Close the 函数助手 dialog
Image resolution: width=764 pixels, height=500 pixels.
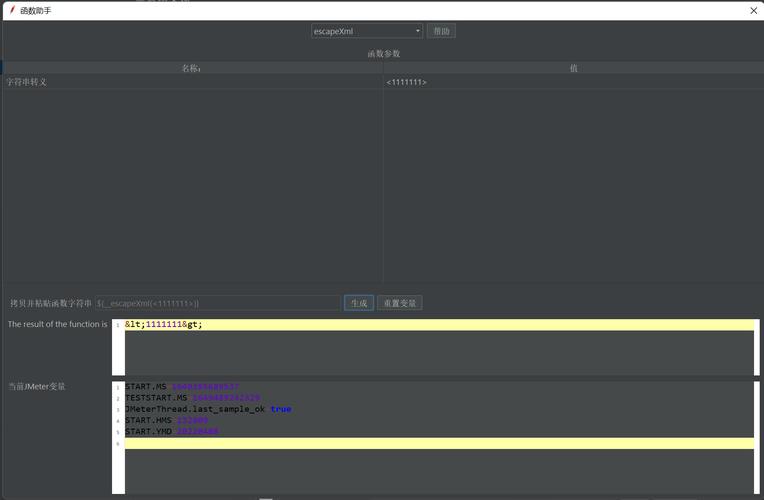click(753, 10)
